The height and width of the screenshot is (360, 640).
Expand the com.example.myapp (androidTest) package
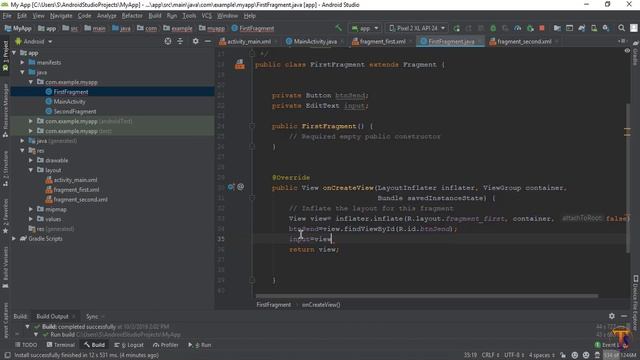31,121
